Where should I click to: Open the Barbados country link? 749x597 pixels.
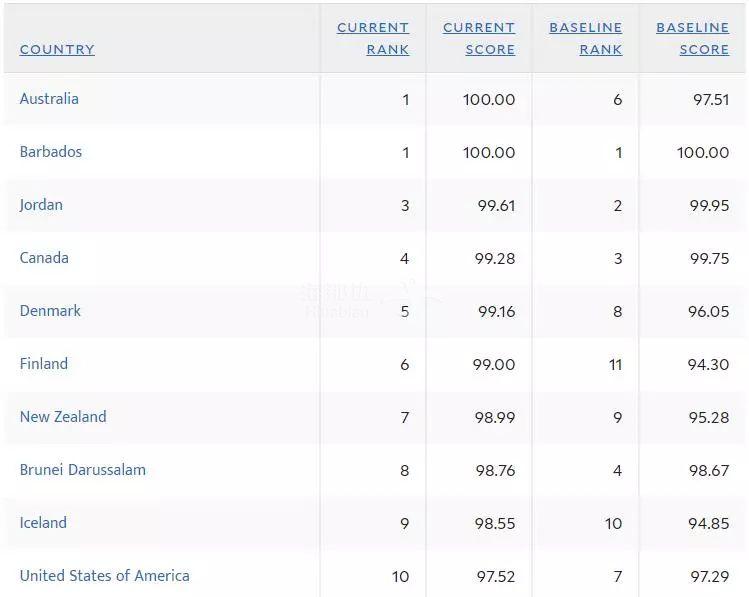pyautogui.click(x=51, y=152)
